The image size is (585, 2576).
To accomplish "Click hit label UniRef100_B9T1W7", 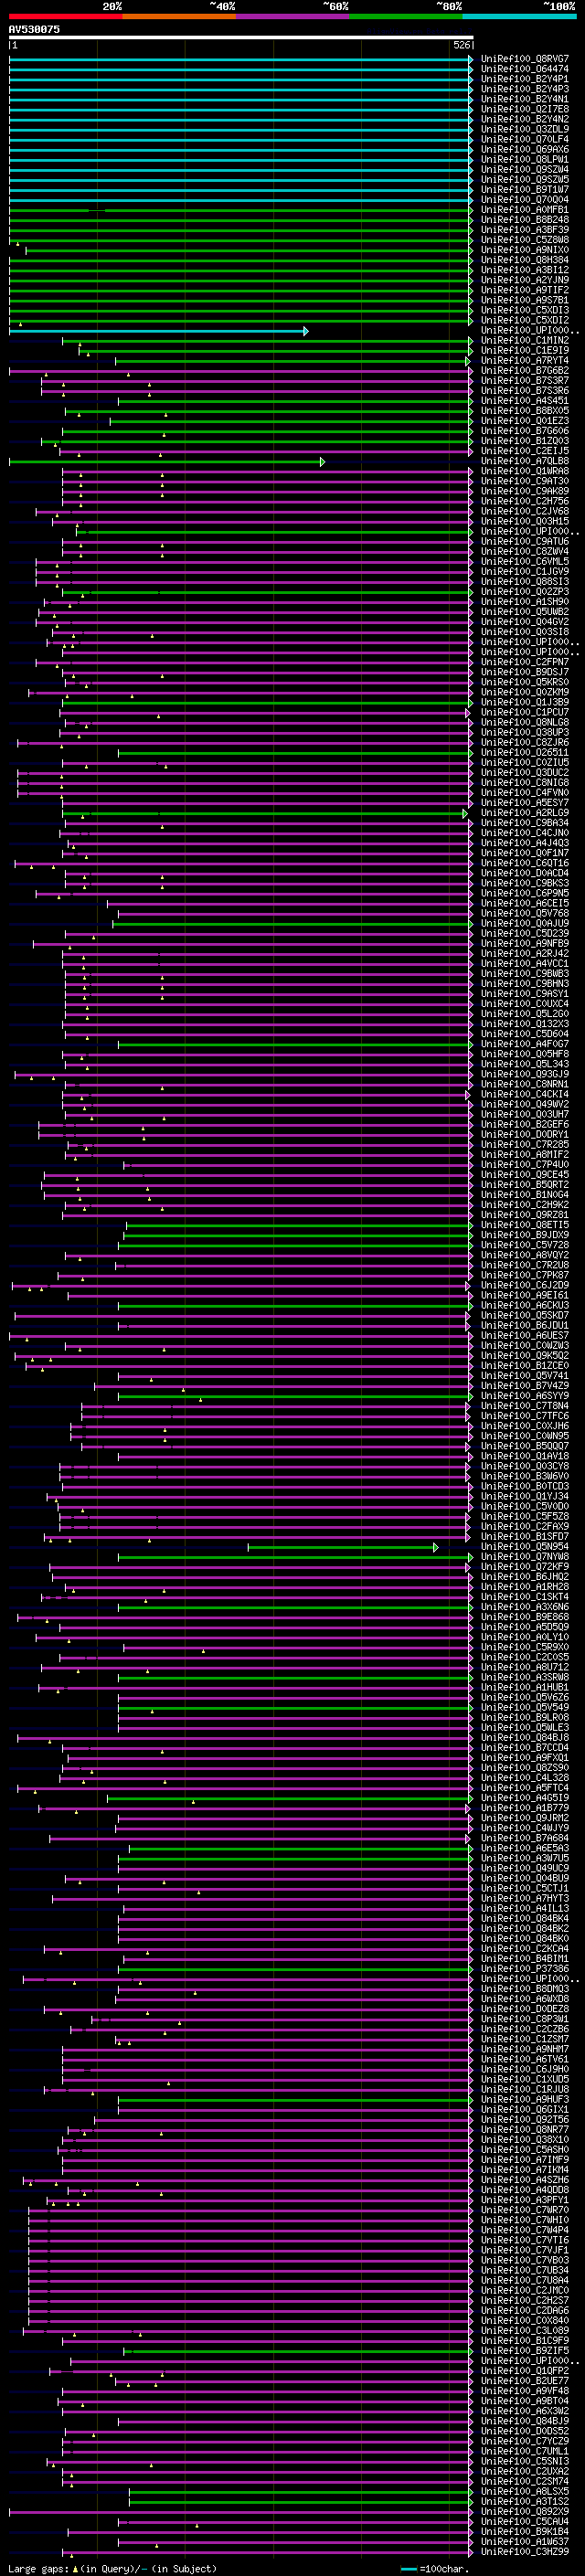I will coord(525,189).
